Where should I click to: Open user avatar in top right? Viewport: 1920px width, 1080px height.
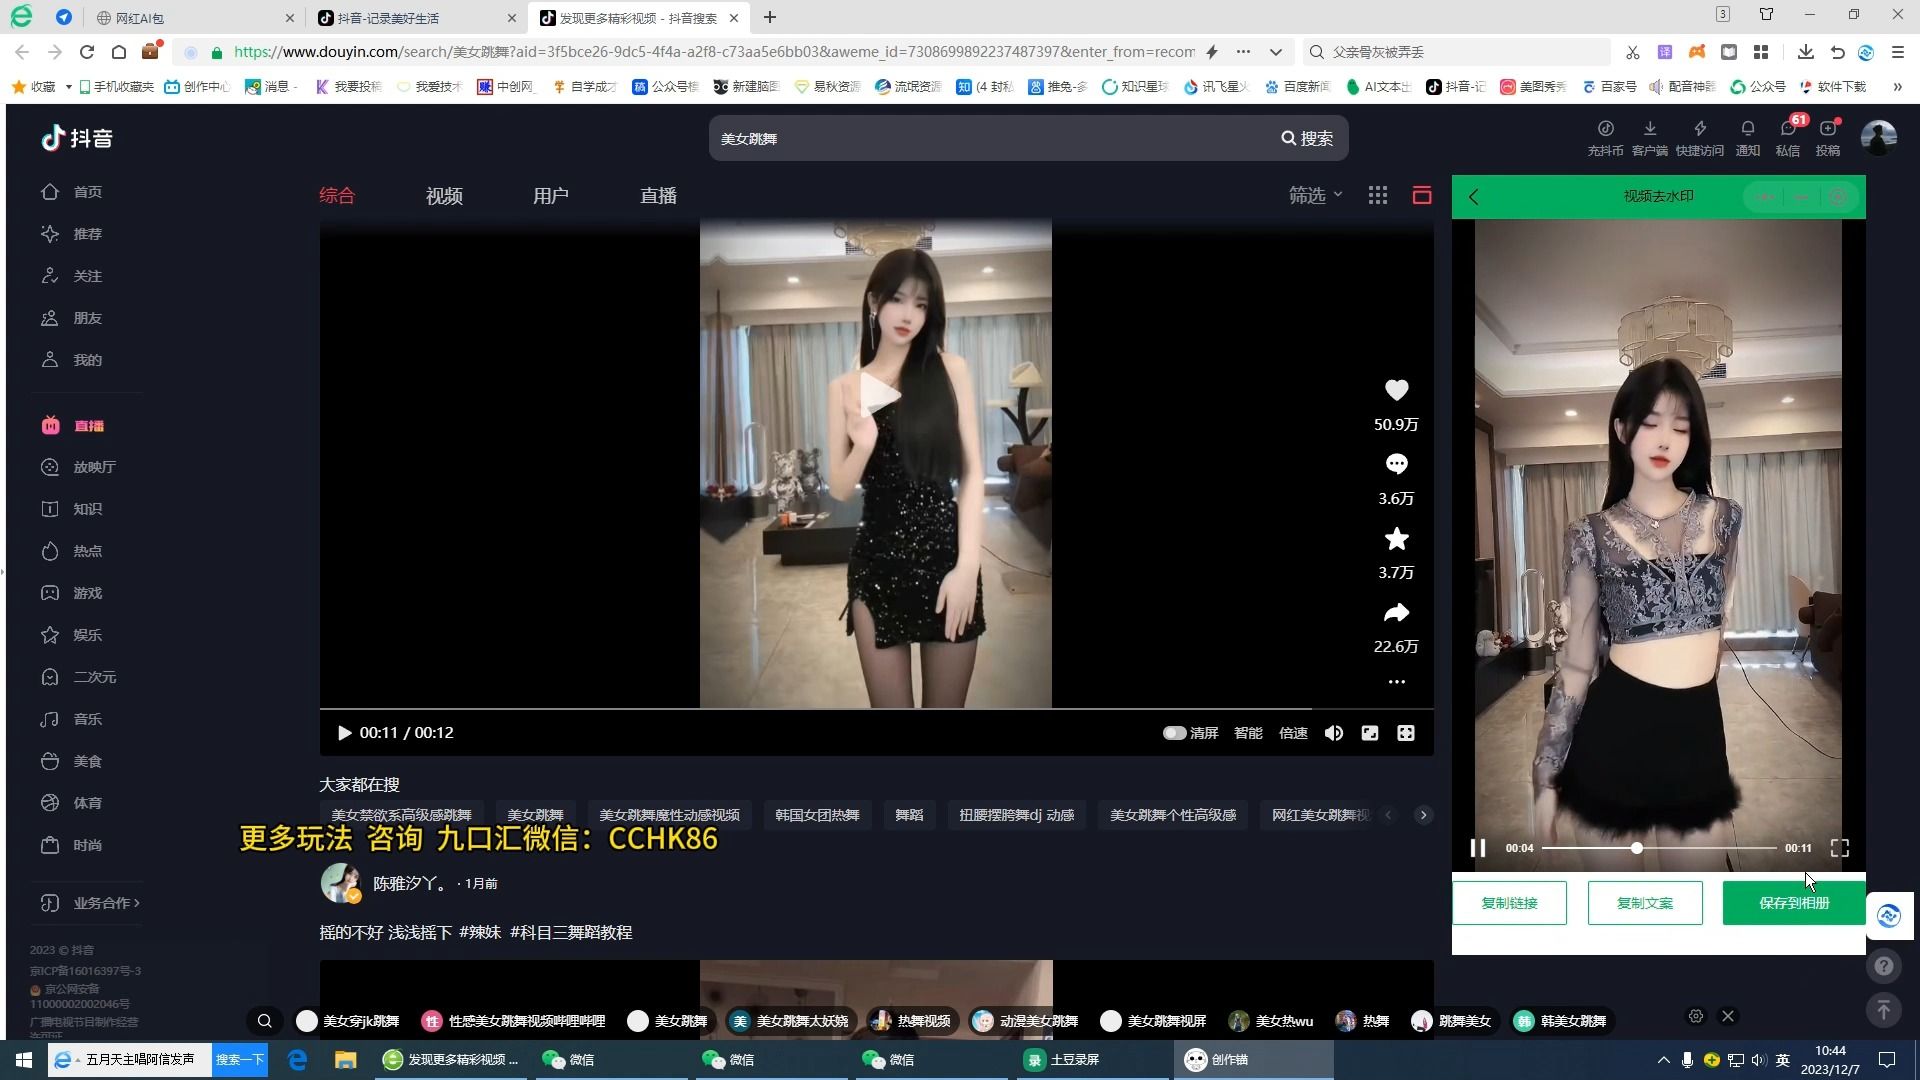click(1878, 137)
